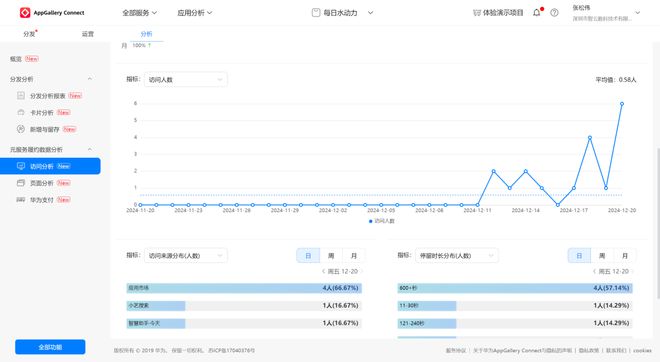Viewport: 660px width, 362px height.
Task: Click the app icon beside 每日水动力
Action: (x=316, y=13)
